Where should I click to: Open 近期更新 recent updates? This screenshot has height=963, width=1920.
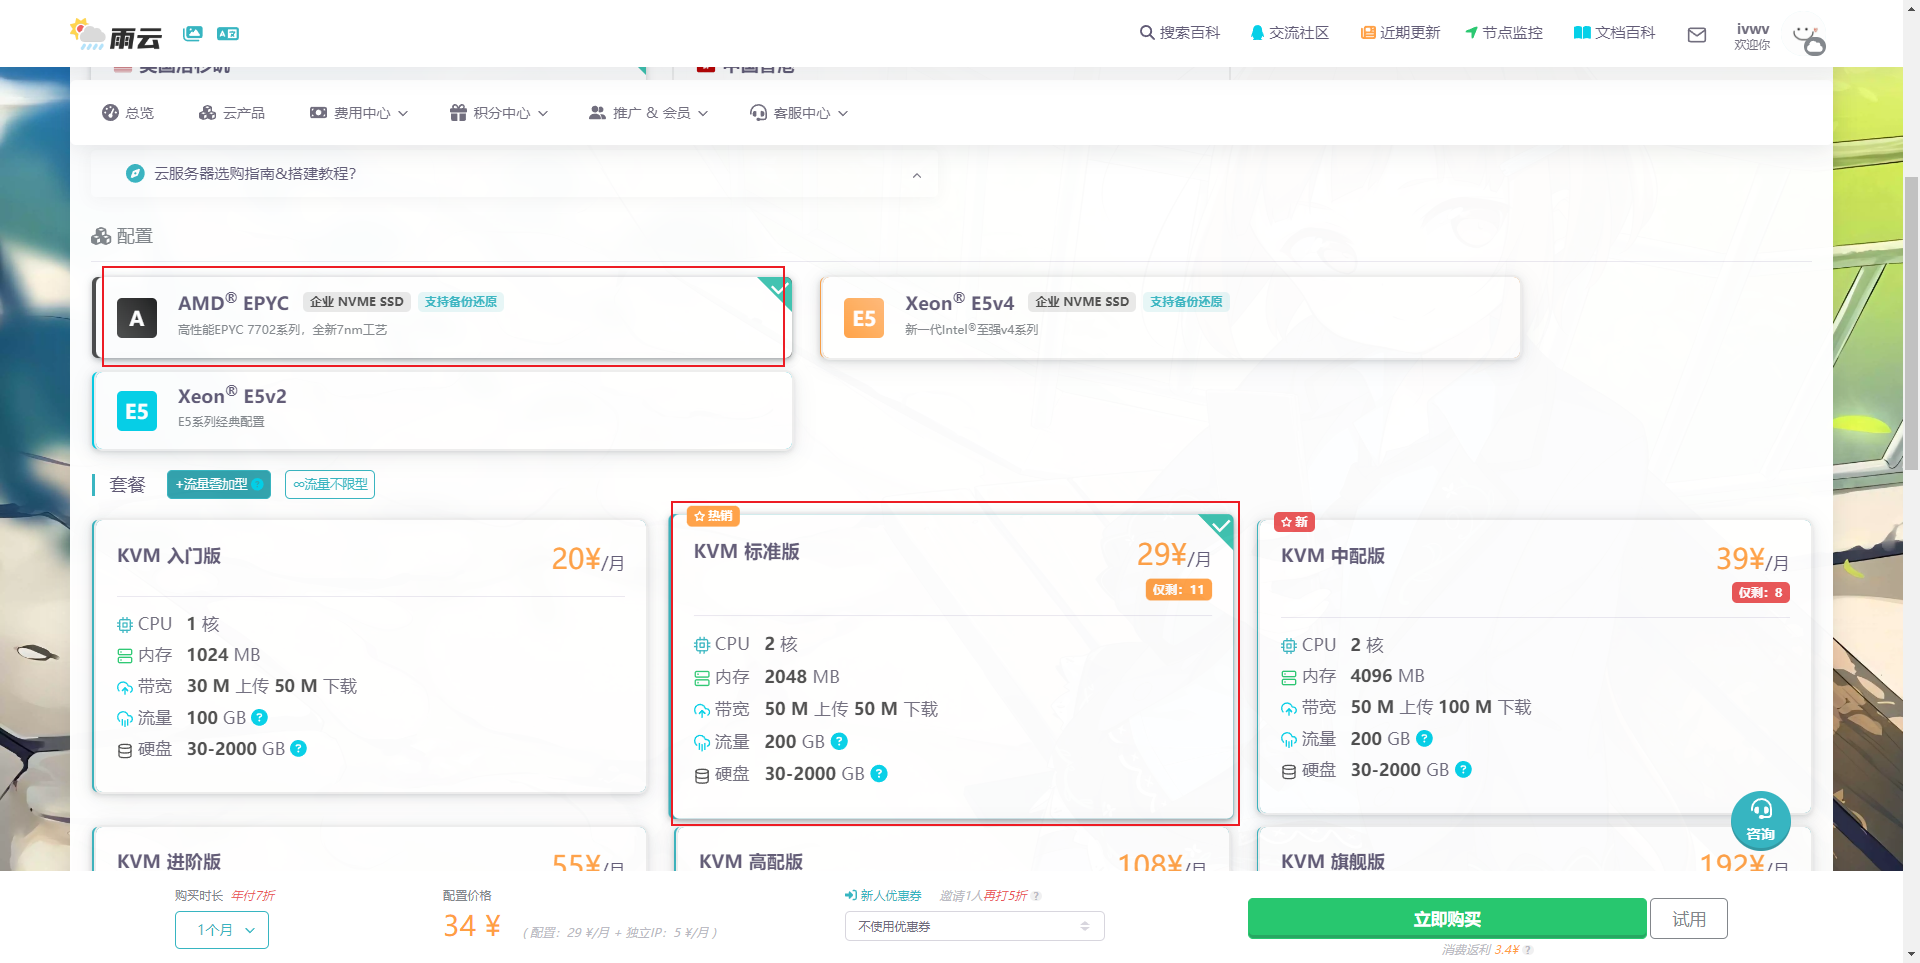pos(1402,32)
